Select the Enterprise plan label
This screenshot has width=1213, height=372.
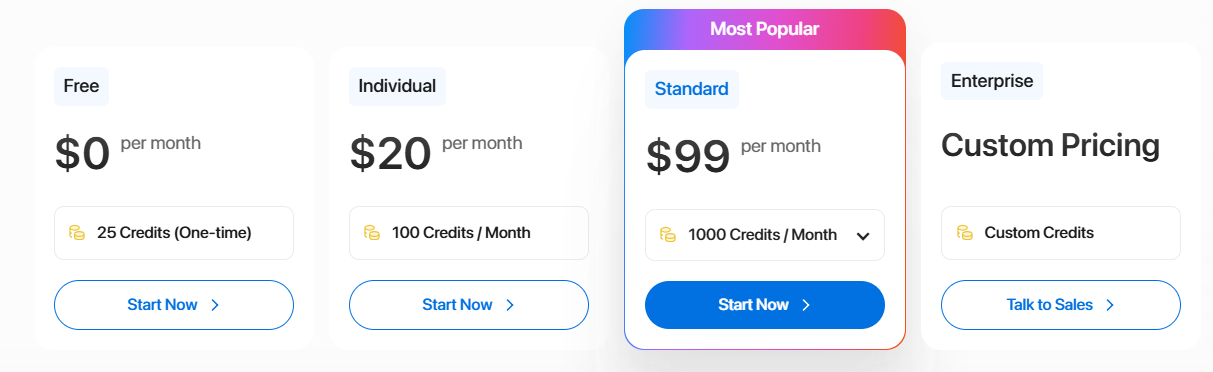coord(992,81)
